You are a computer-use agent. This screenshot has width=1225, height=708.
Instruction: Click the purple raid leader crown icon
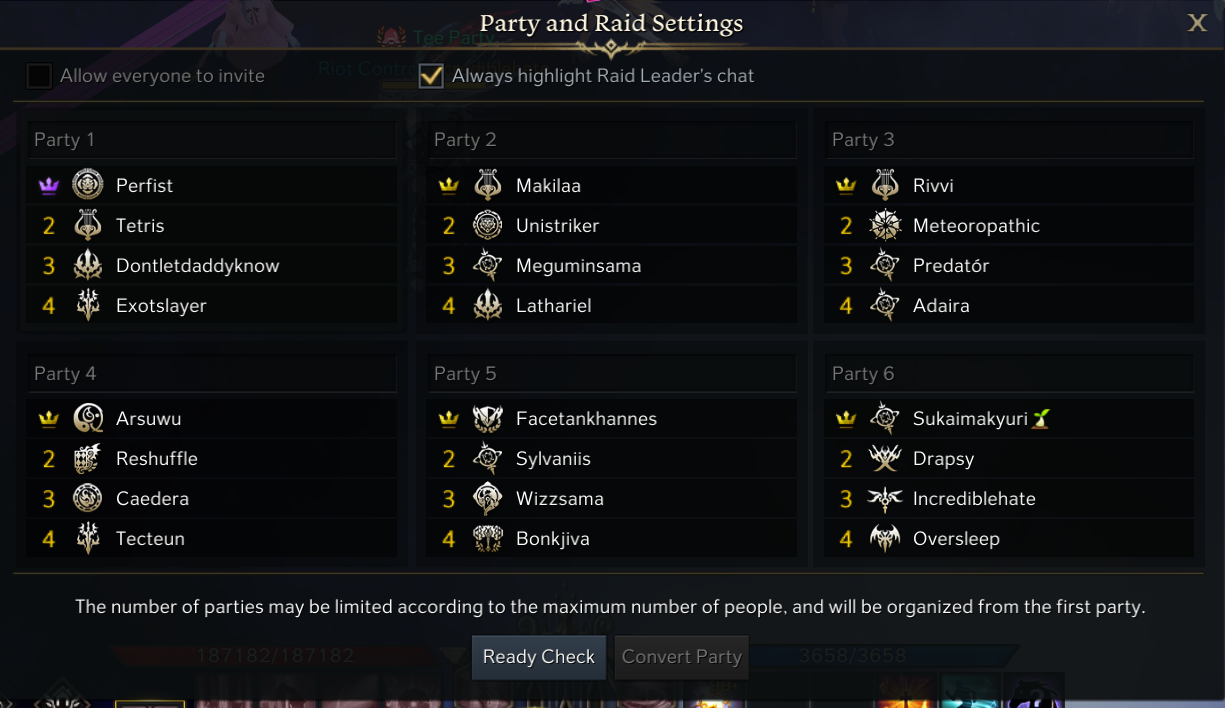[x=48, y=186]
